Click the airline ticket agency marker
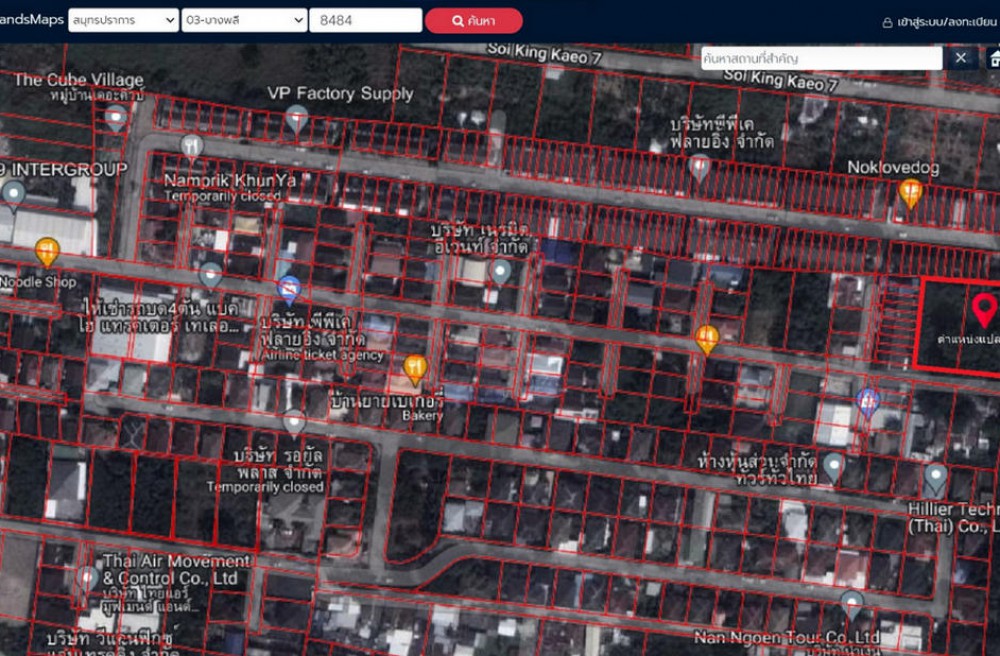This screenshot has height=656, width=1000. [x=289, y=290]
